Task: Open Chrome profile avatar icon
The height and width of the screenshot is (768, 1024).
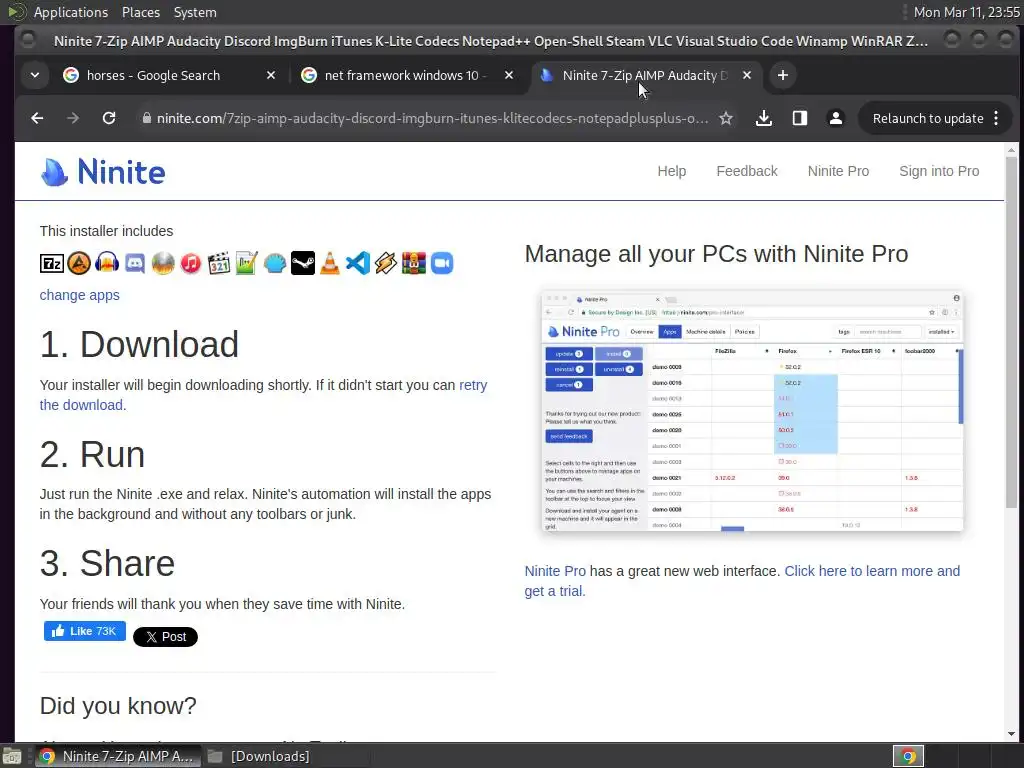Action: coord(835,118)
